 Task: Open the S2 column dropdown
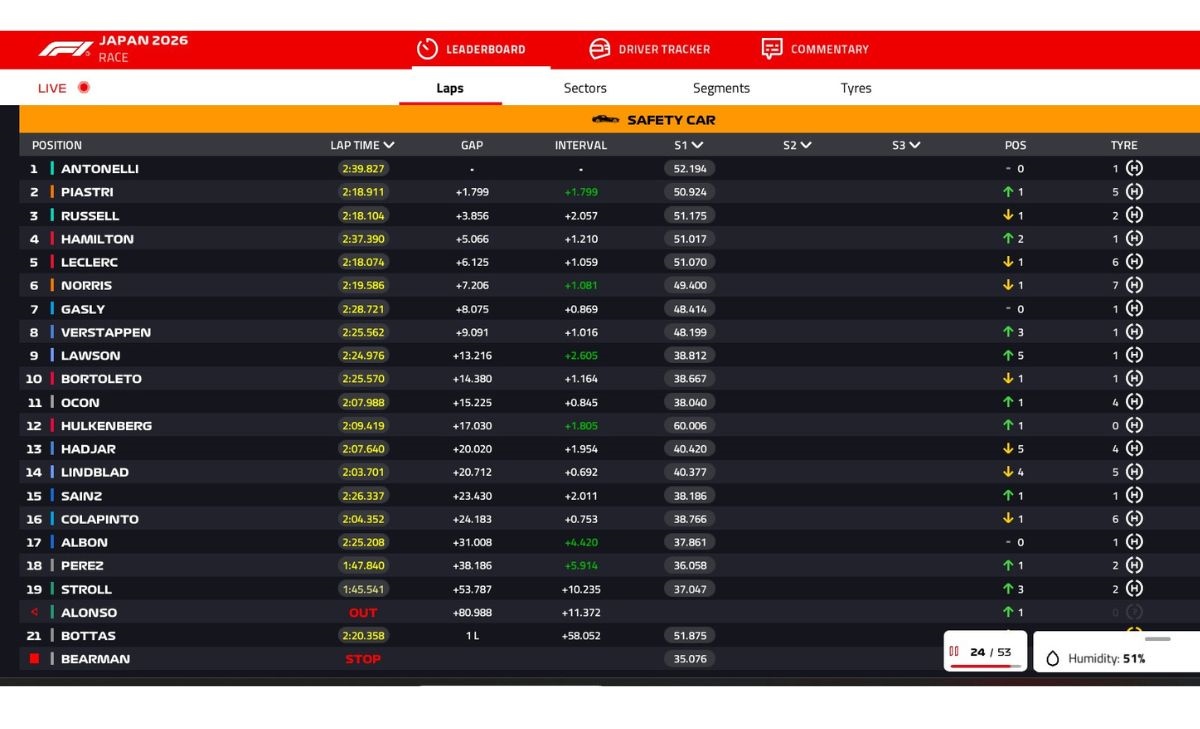click(806, 145)
